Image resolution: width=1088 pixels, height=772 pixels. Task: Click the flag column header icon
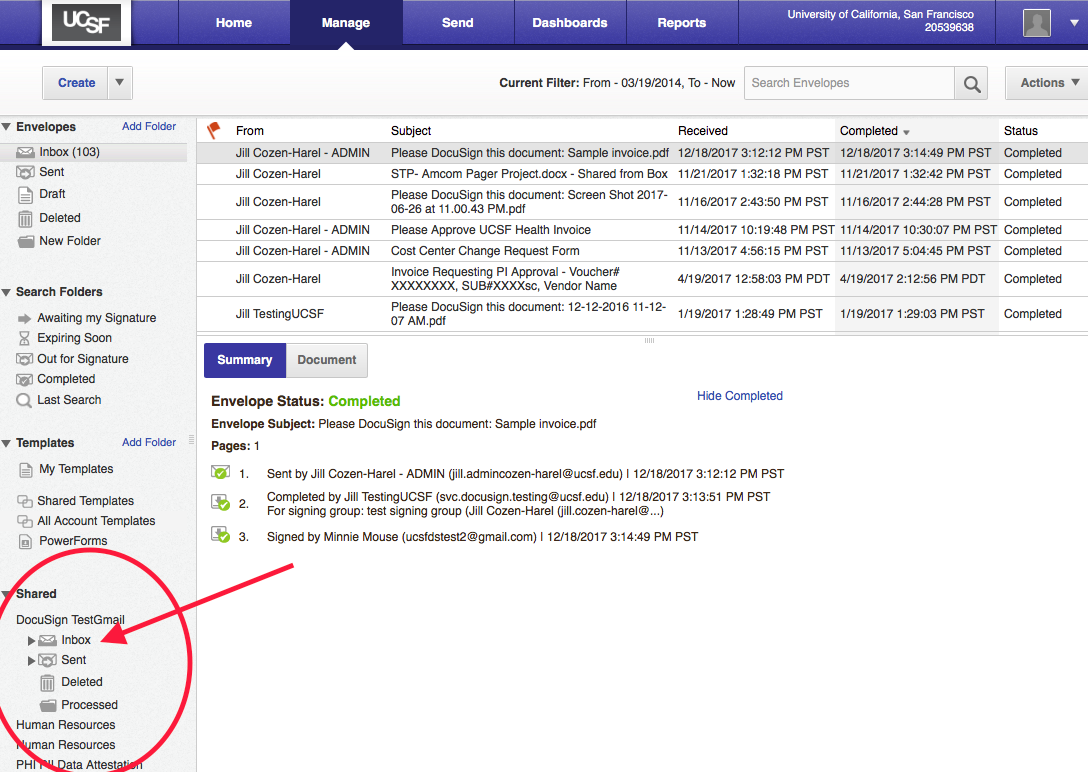[214, 130]
